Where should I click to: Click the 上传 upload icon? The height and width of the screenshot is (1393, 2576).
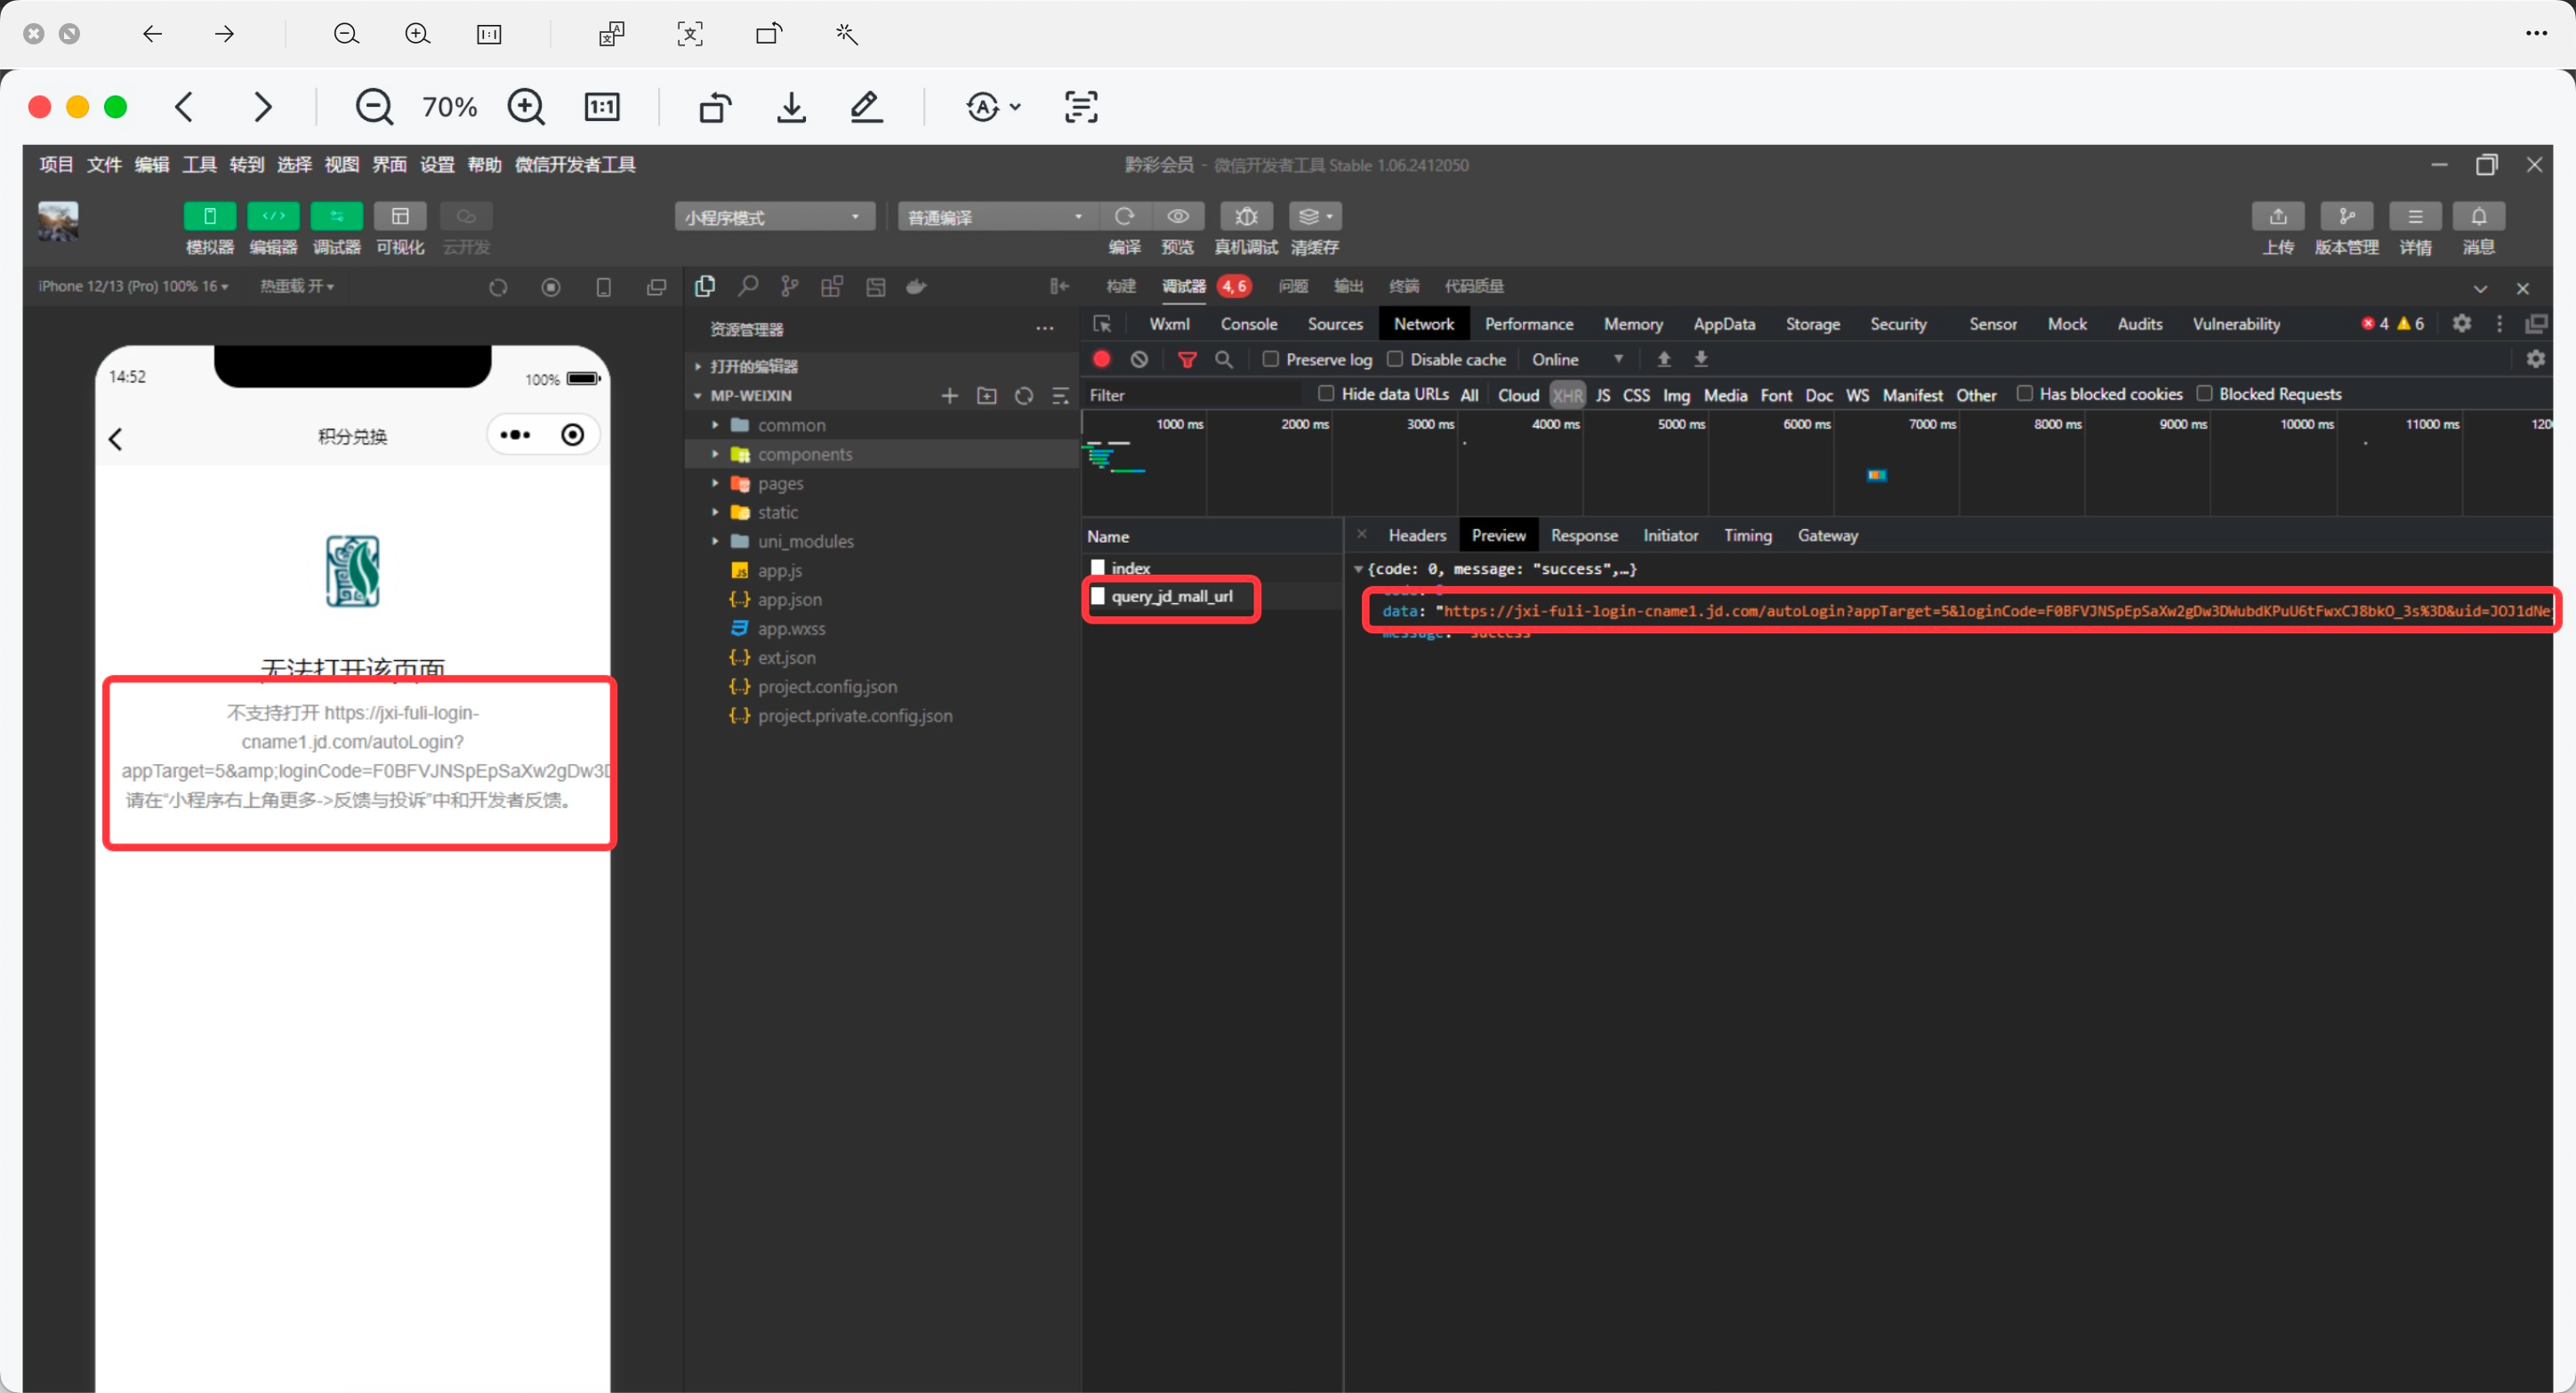click(2277, 217)
